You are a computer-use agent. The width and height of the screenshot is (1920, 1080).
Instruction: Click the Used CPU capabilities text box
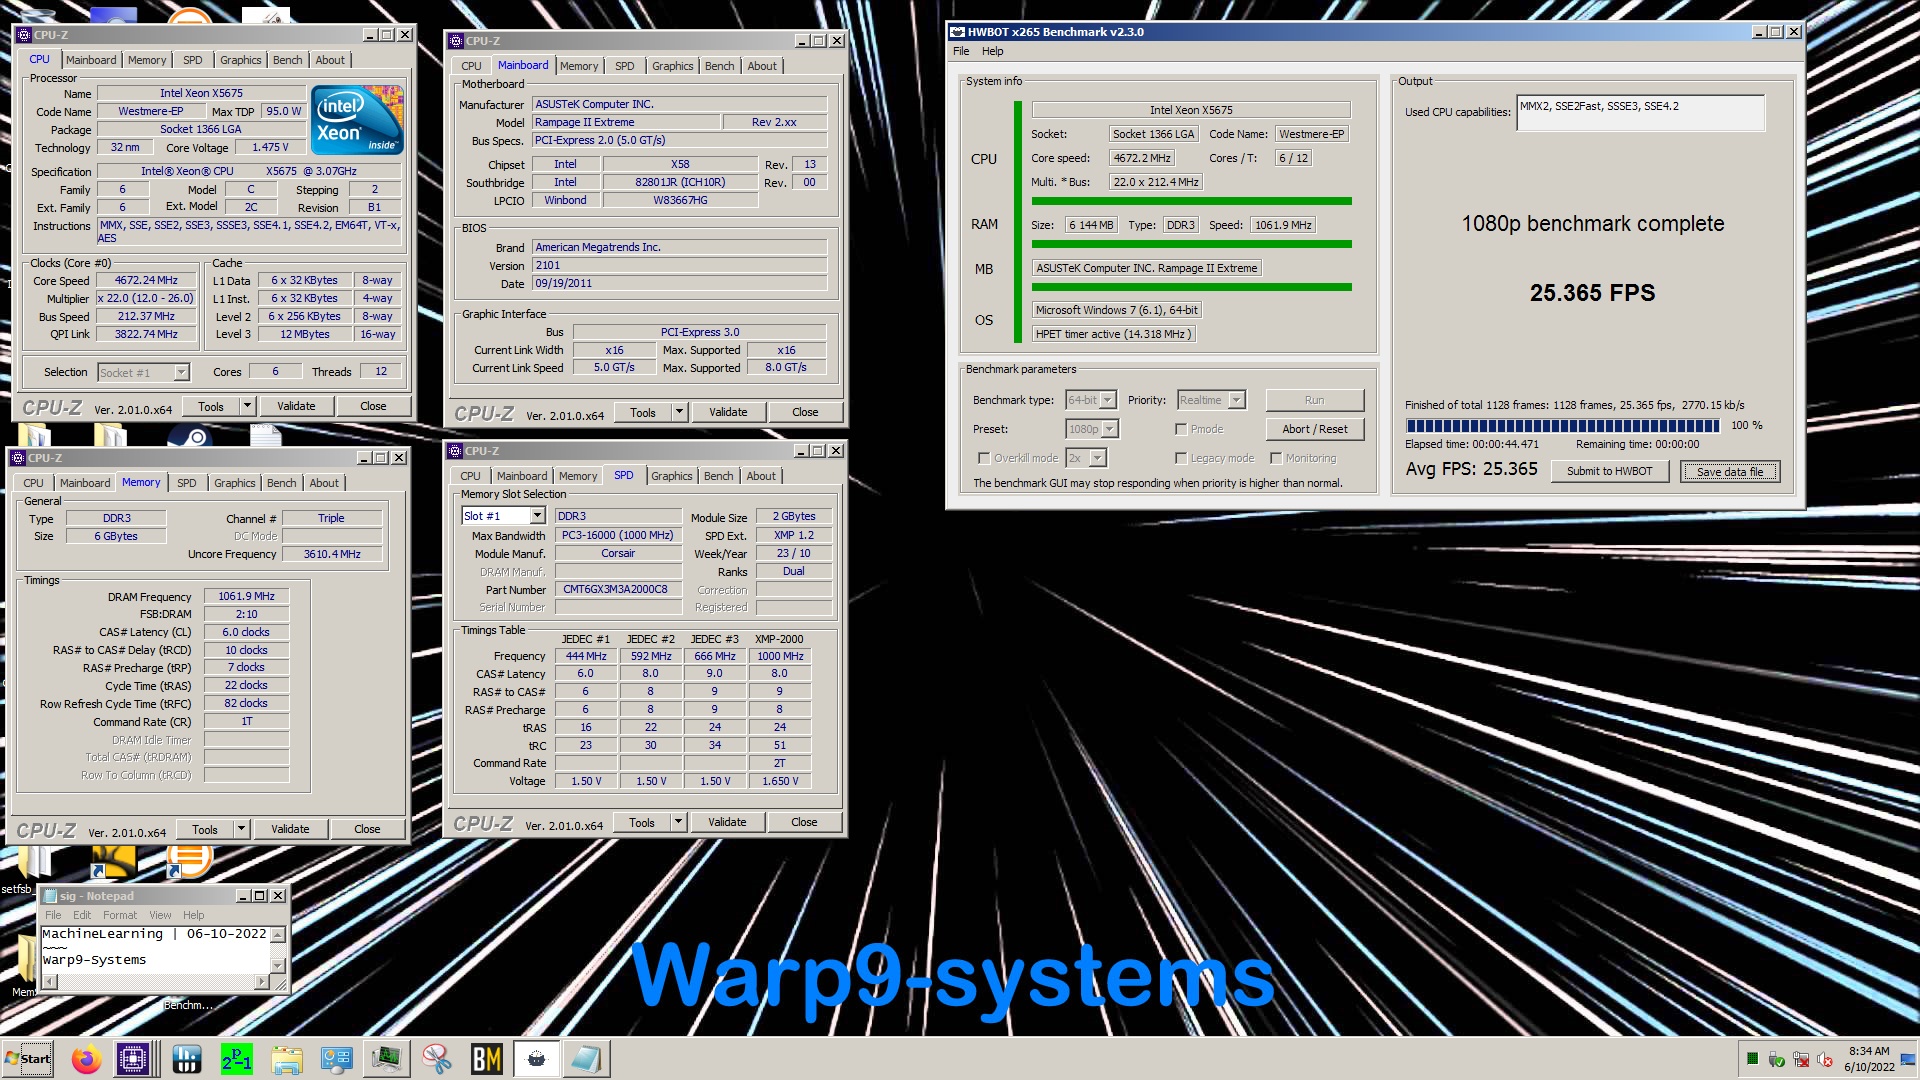pyautogui.click(x=1640, y=113)
